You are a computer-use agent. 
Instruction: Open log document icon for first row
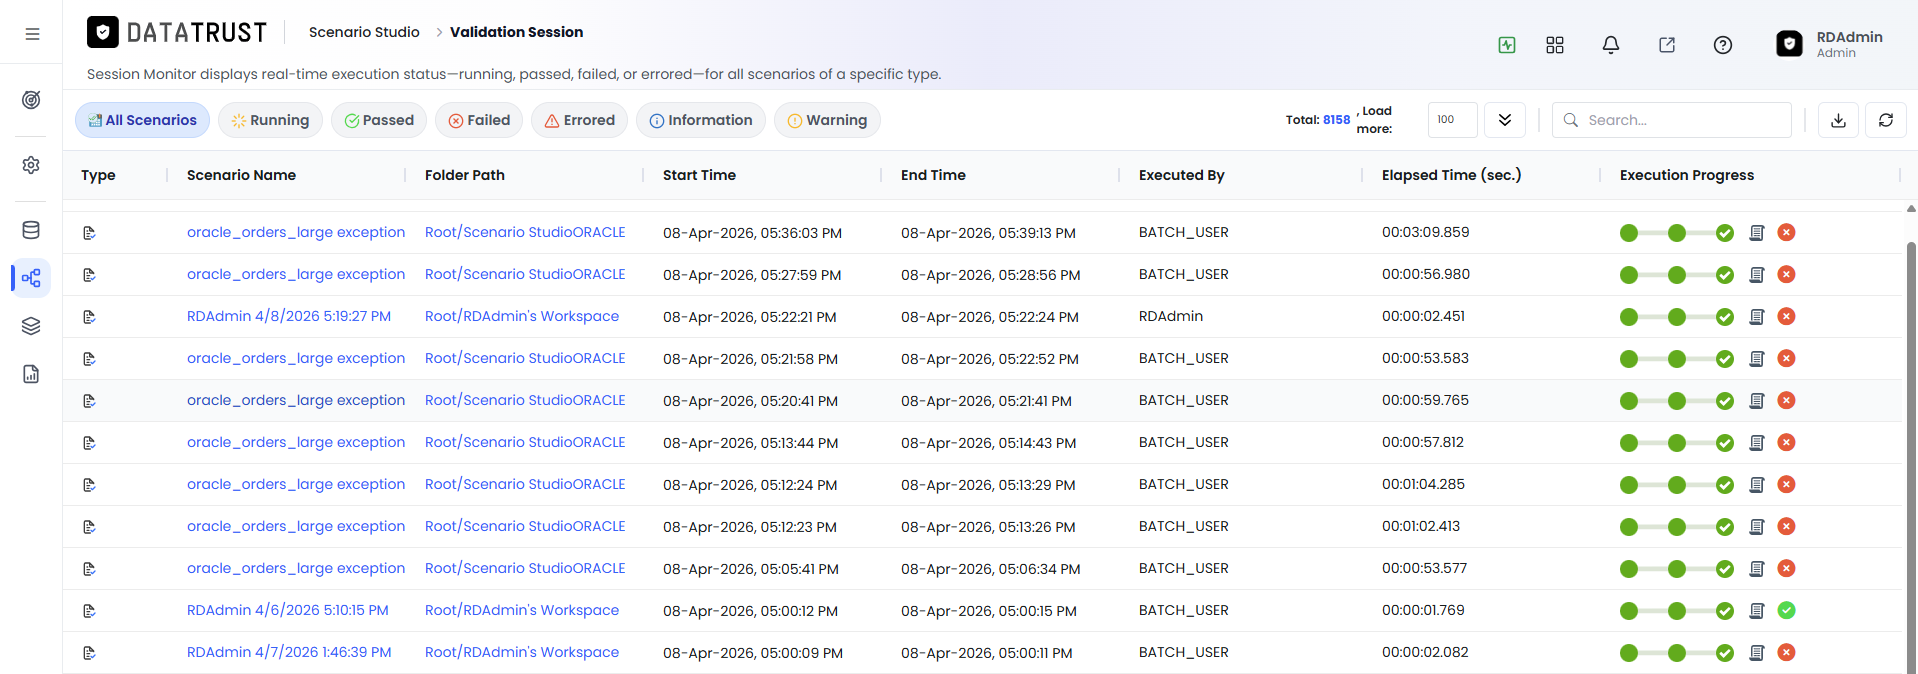[x=1757, y=233]
